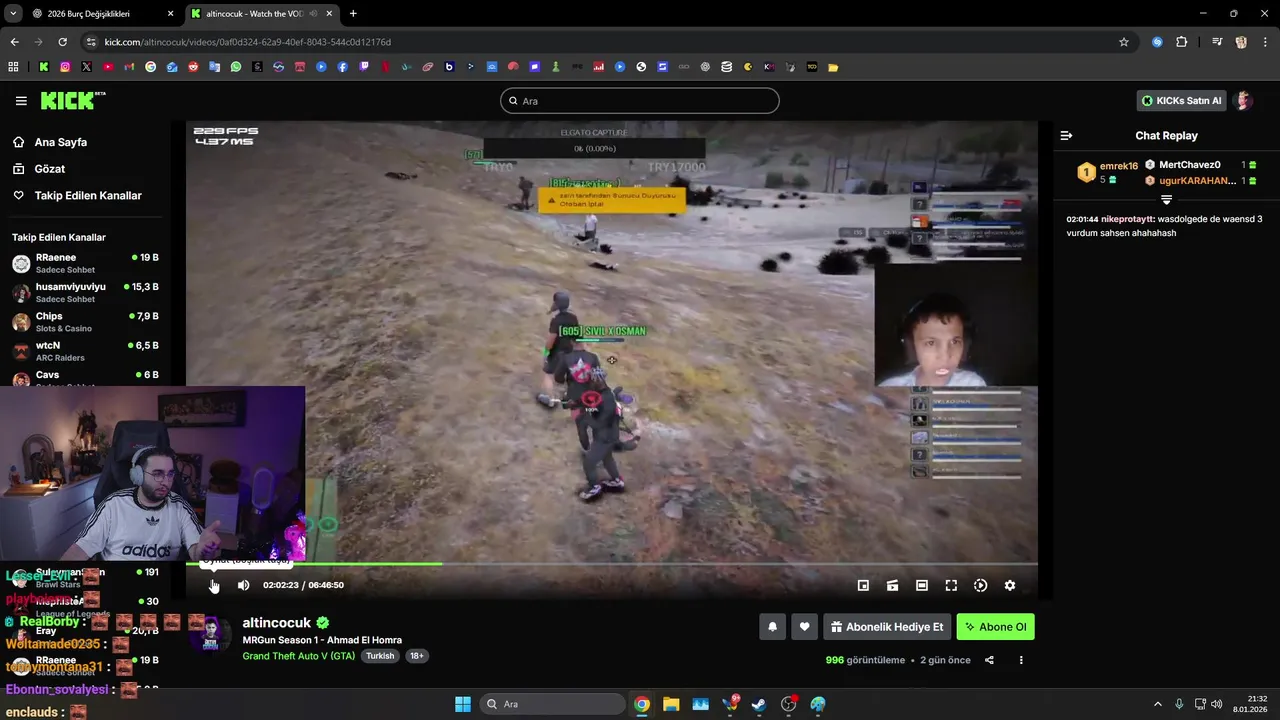Open Gözat in the sidebar

(x=49, y=169)
